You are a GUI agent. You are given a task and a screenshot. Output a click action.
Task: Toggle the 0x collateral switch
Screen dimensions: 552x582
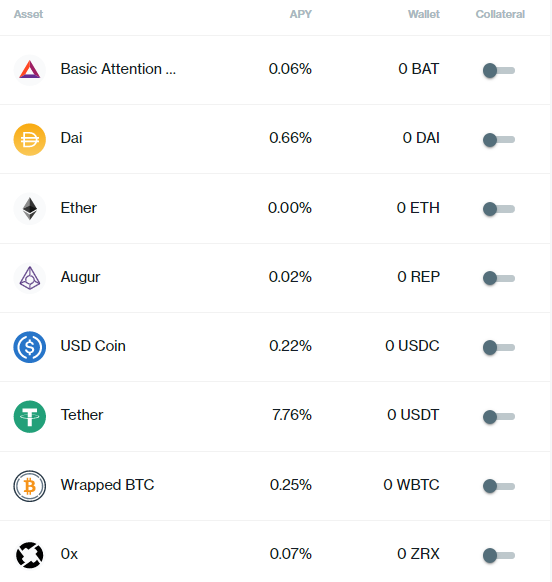click(499, 555)
